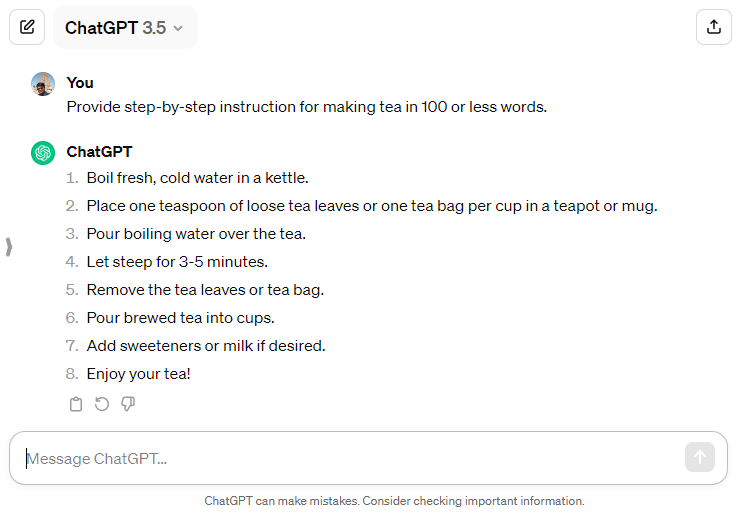Click the "You" sender name
This screenshot has width=744, height=514.
[80, 83]
